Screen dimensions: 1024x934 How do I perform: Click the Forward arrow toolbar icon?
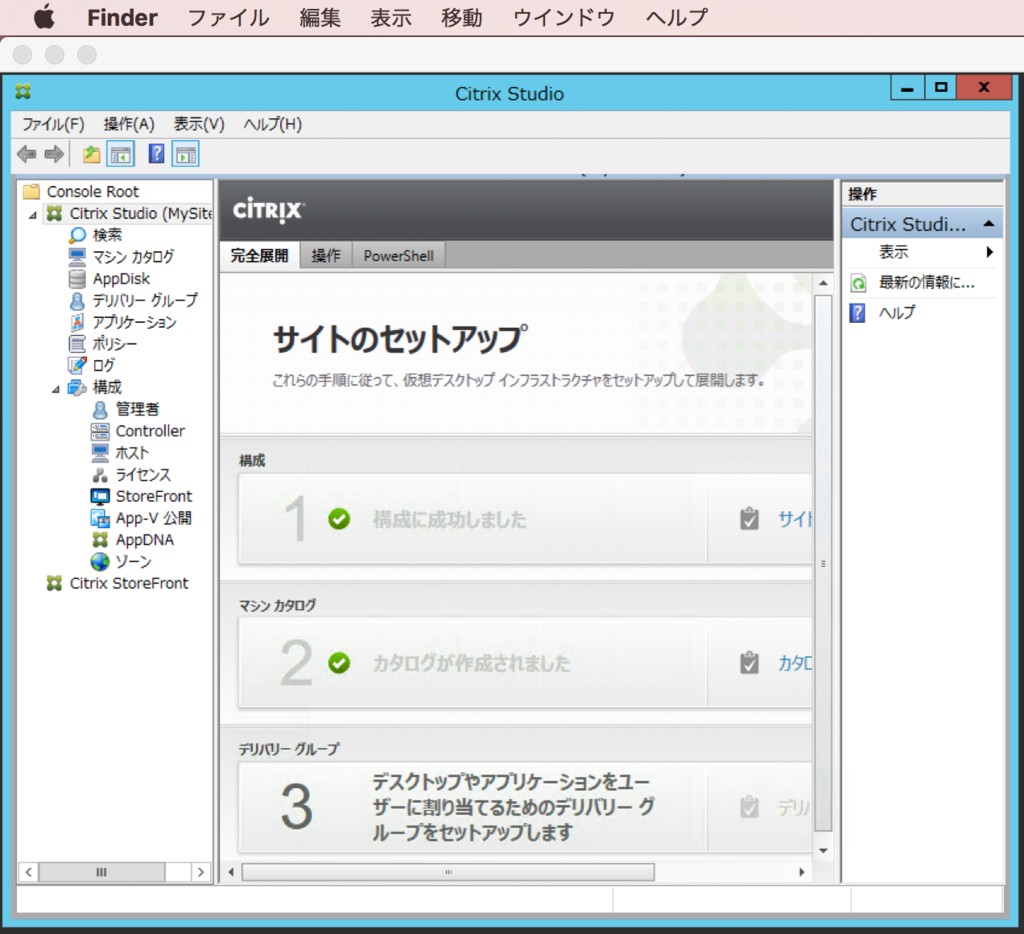[54, 155]
